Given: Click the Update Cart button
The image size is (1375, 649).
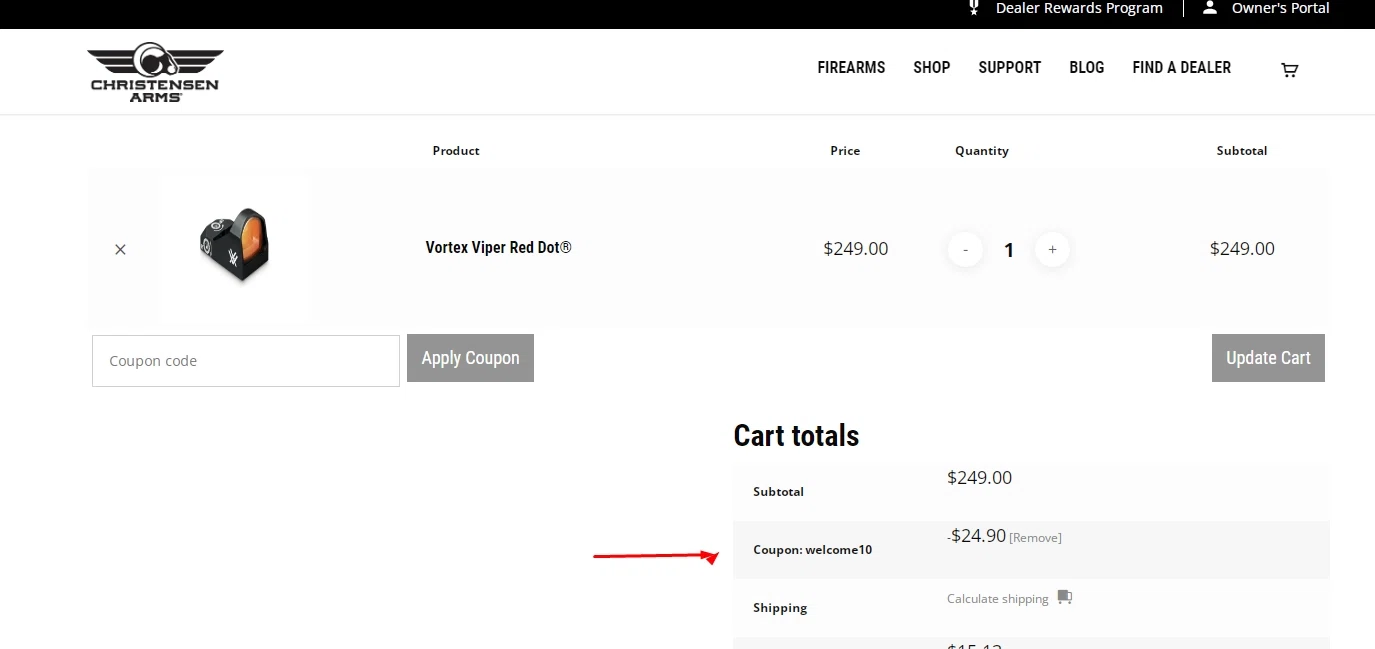Looking at the screenshot, I should (x=1268, y=358).
